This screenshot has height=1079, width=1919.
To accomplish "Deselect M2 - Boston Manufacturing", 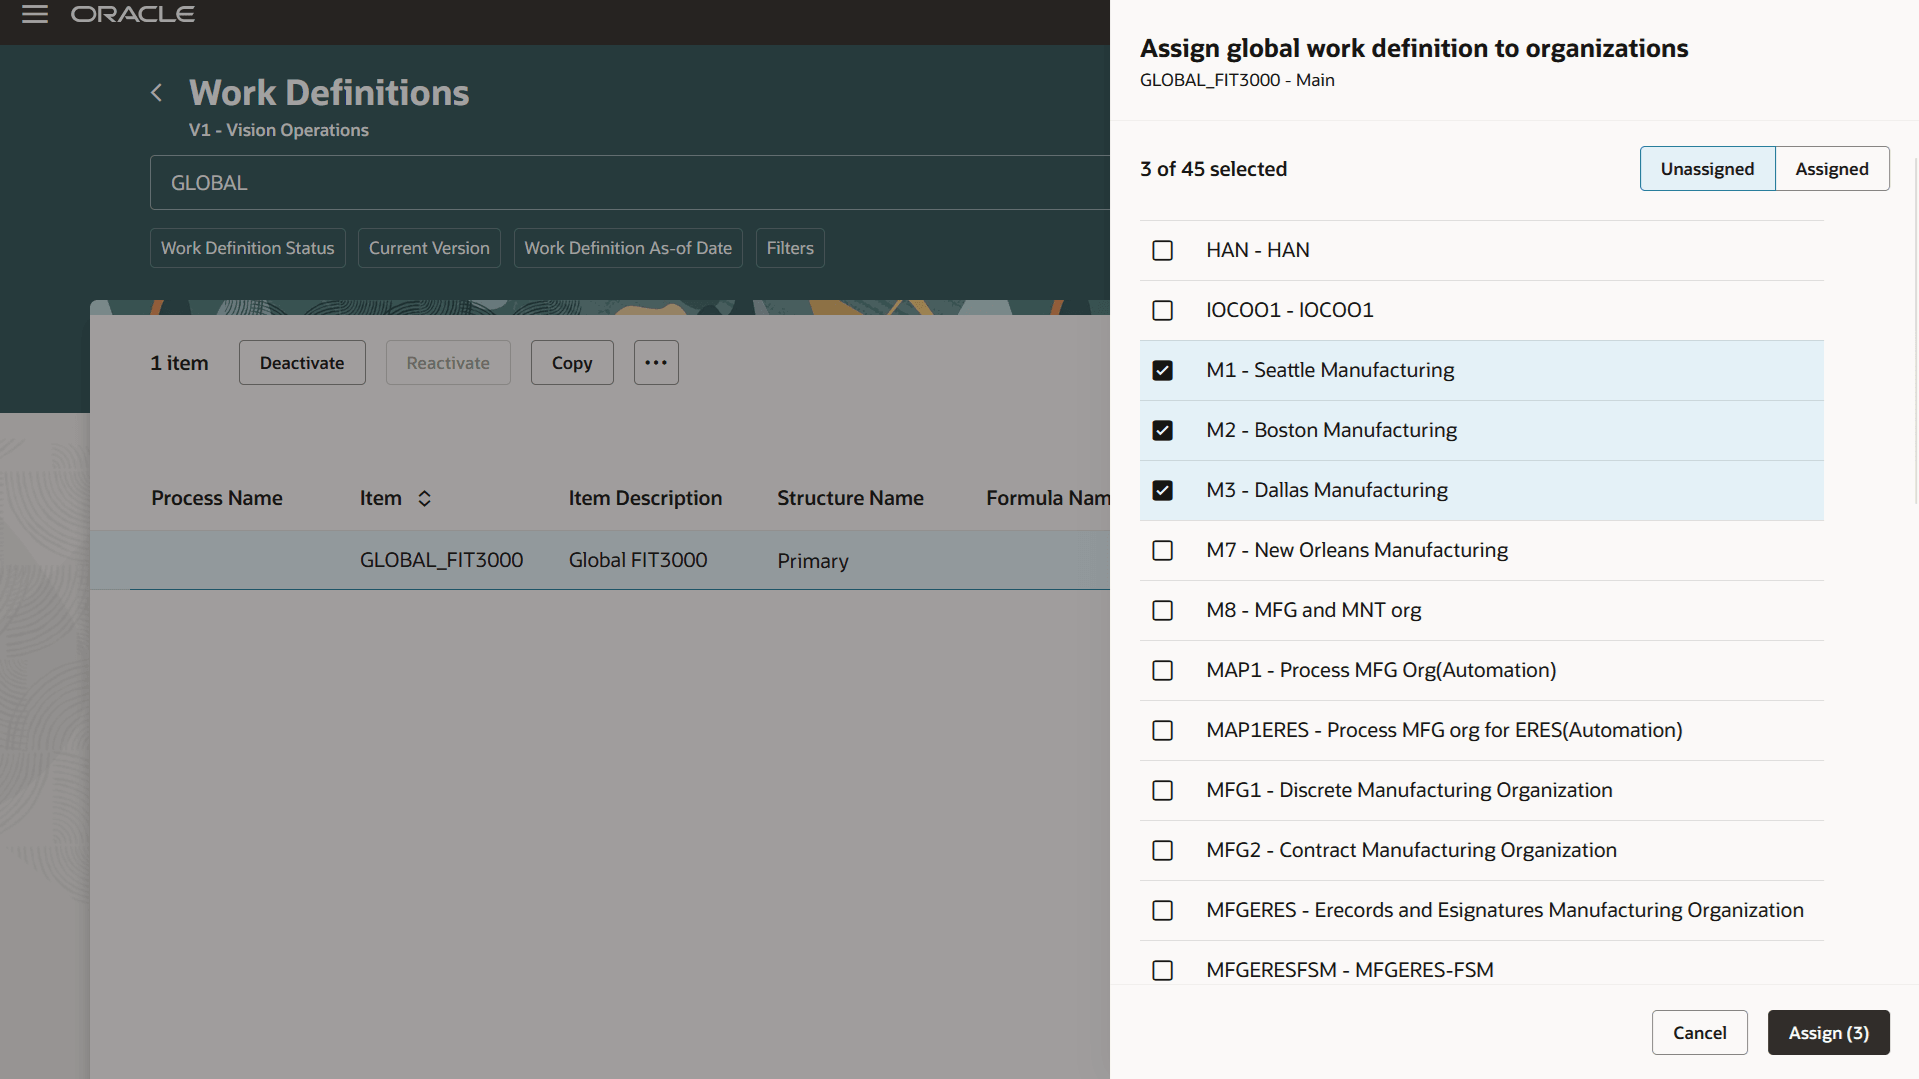I will [x=1162, y=430].
